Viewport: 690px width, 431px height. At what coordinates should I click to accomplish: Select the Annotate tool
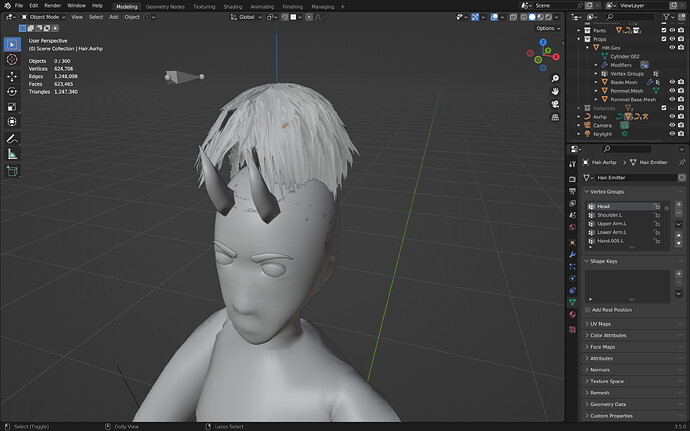pos(12,139)
